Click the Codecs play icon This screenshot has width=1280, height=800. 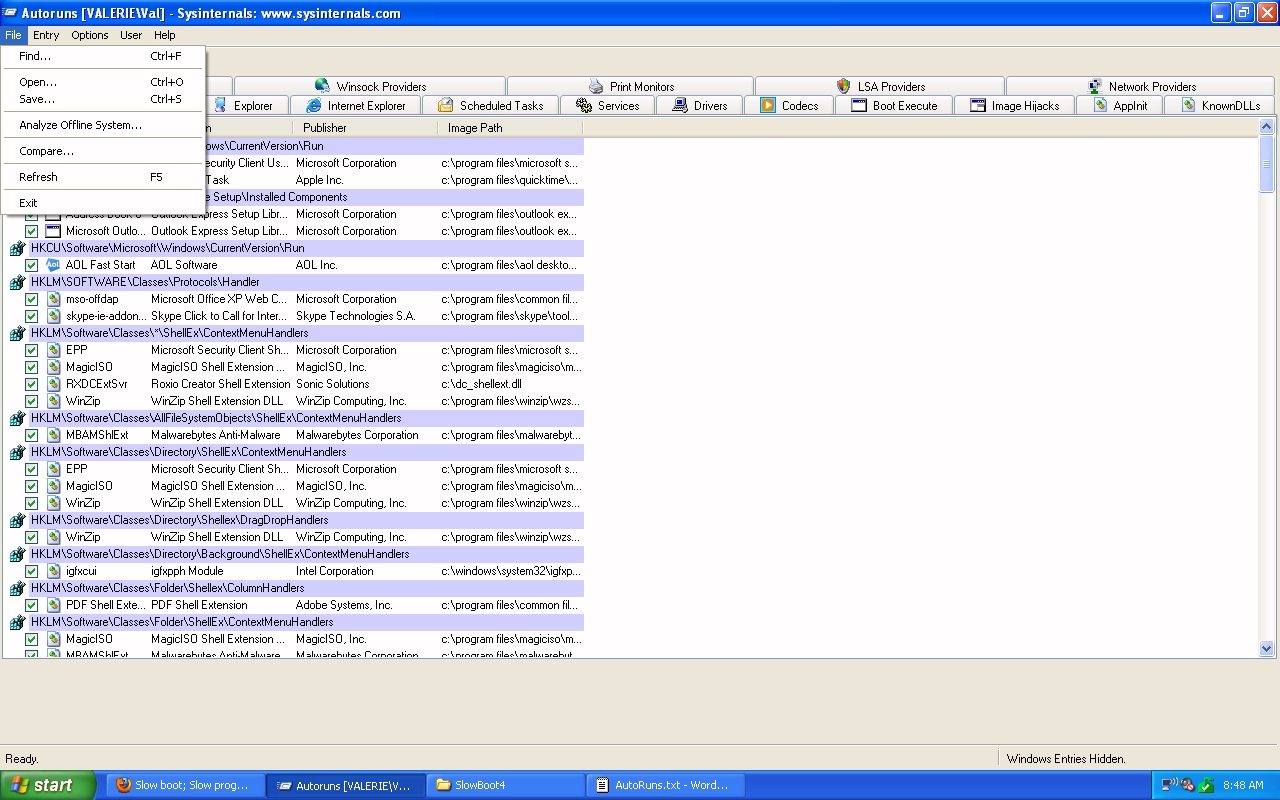(768, 105)
